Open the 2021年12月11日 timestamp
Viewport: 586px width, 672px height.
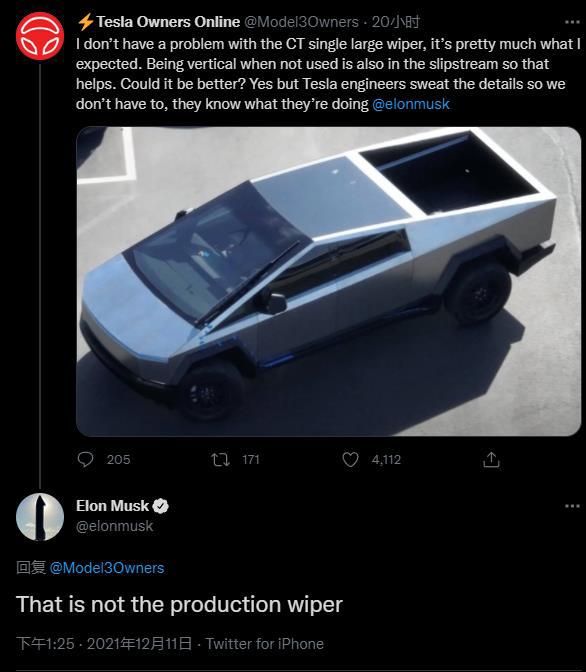point(139,644)
